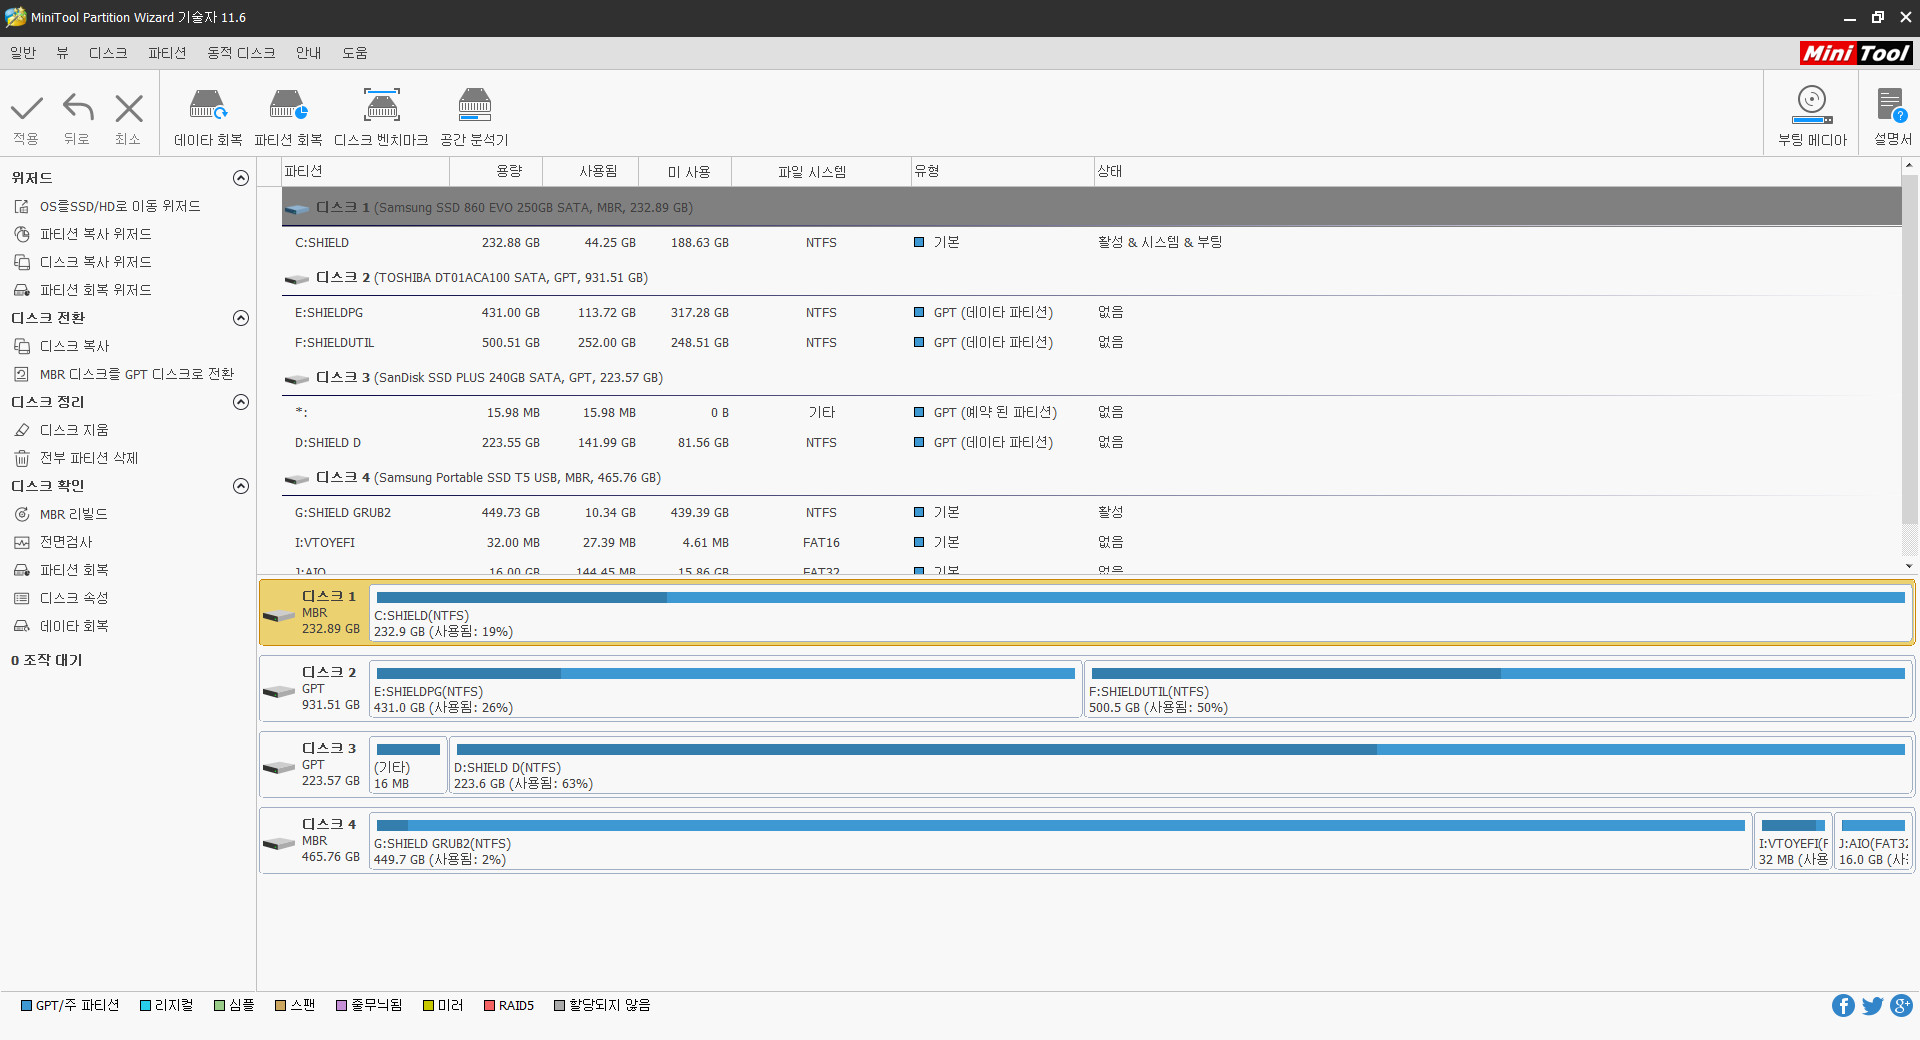Start the Partition Copy wizard (파티션 복사 위저드)
Viewport: 1920px width, 1040px height.
(x=96, y=234)
